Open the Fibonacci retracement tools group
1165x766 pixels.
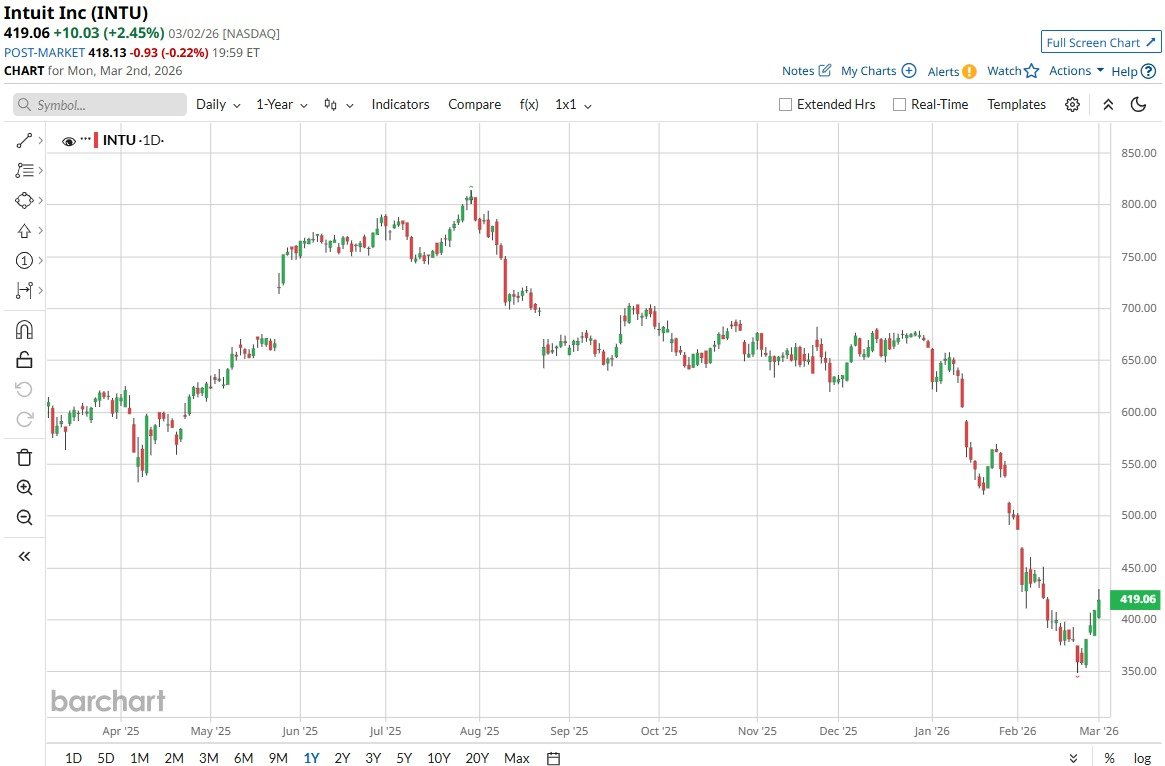(24, 170)
